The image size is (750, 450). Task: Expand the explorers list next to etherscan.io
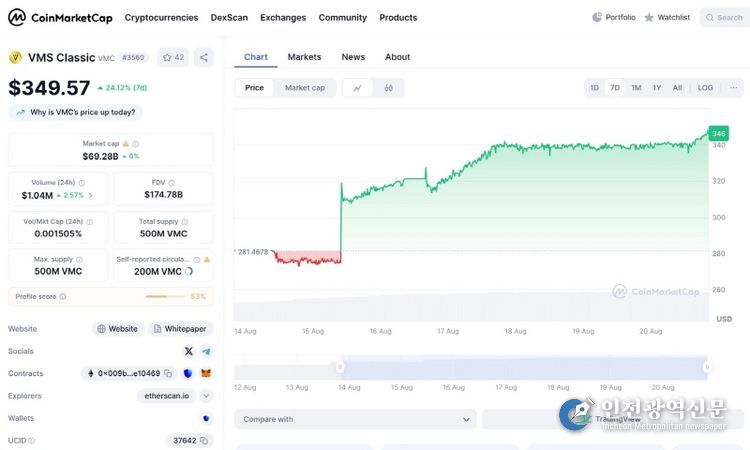206,395
